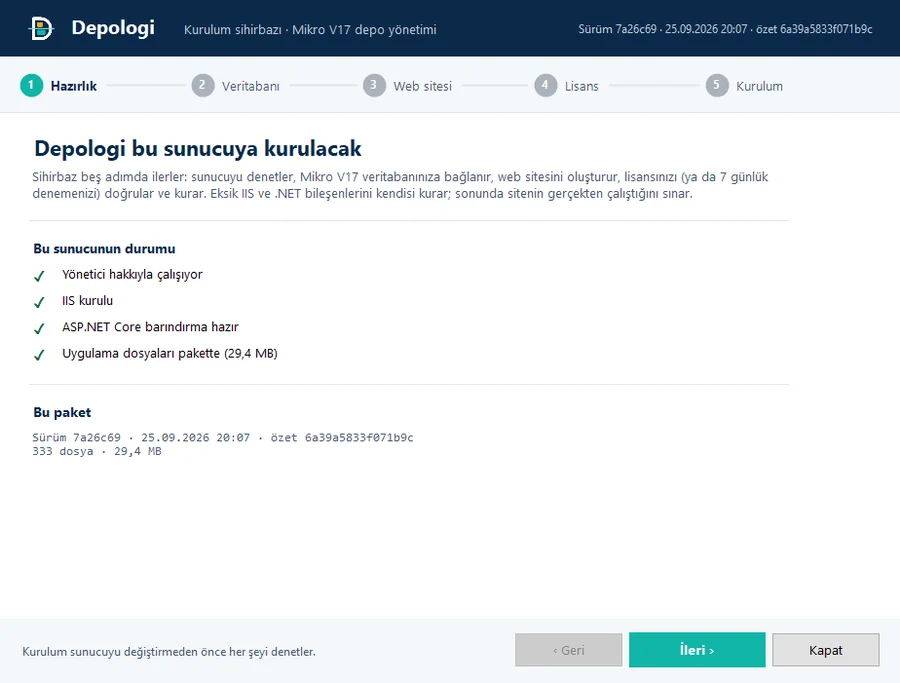Click the Depologi title in header
The height and width of the screenshot is (683, 900).
pyautogui.click(x=113, y=28)
